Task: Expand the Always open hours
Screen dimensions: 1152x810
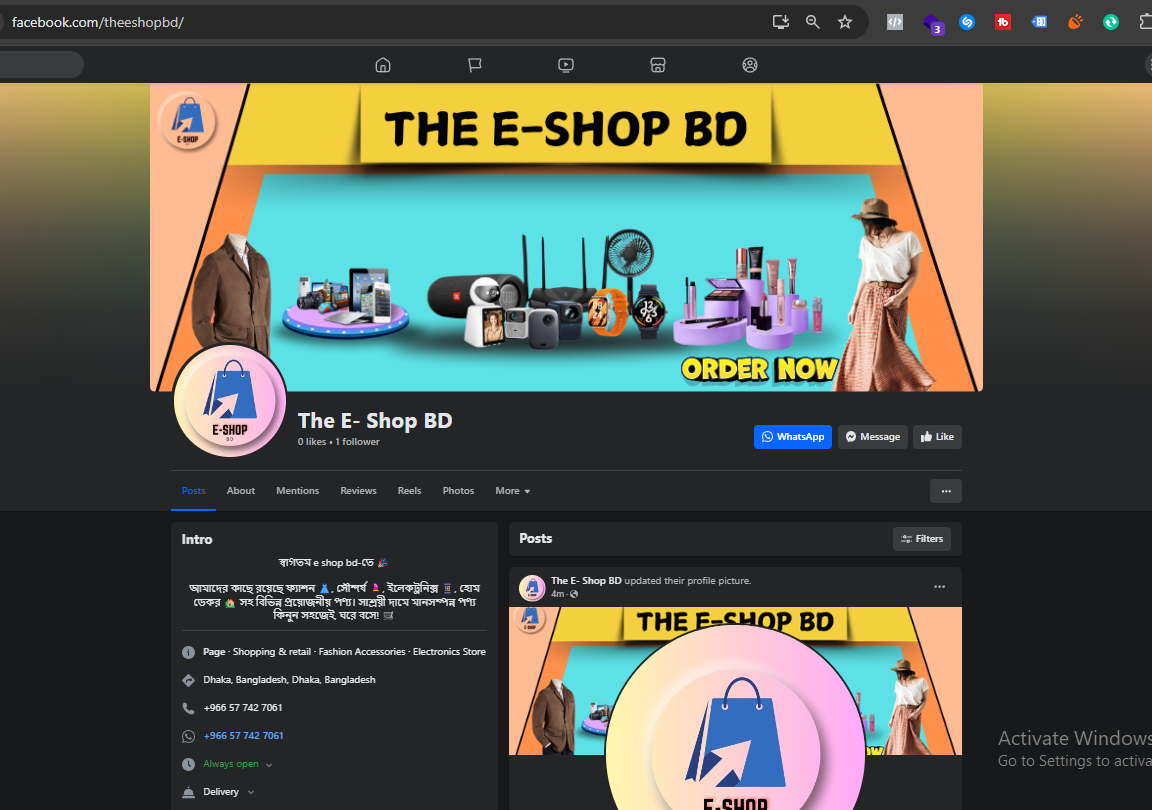Action: pos(268,765)
